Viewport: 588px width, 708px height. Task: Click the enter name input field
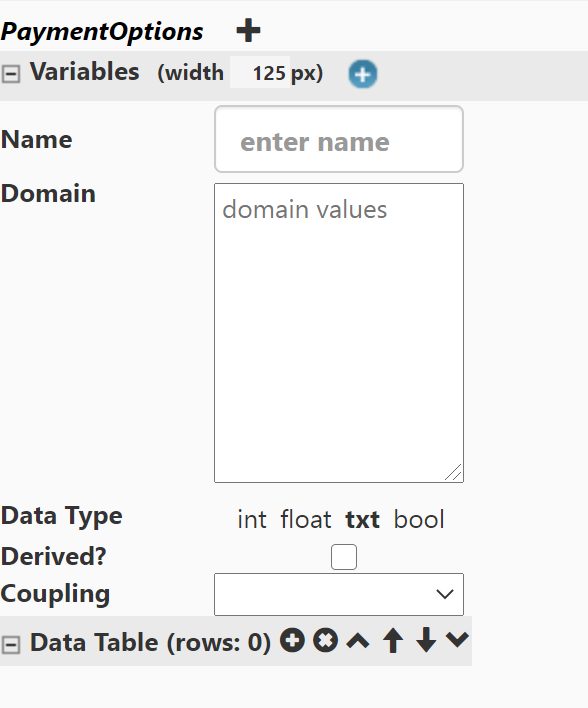[x=339, y=139]
